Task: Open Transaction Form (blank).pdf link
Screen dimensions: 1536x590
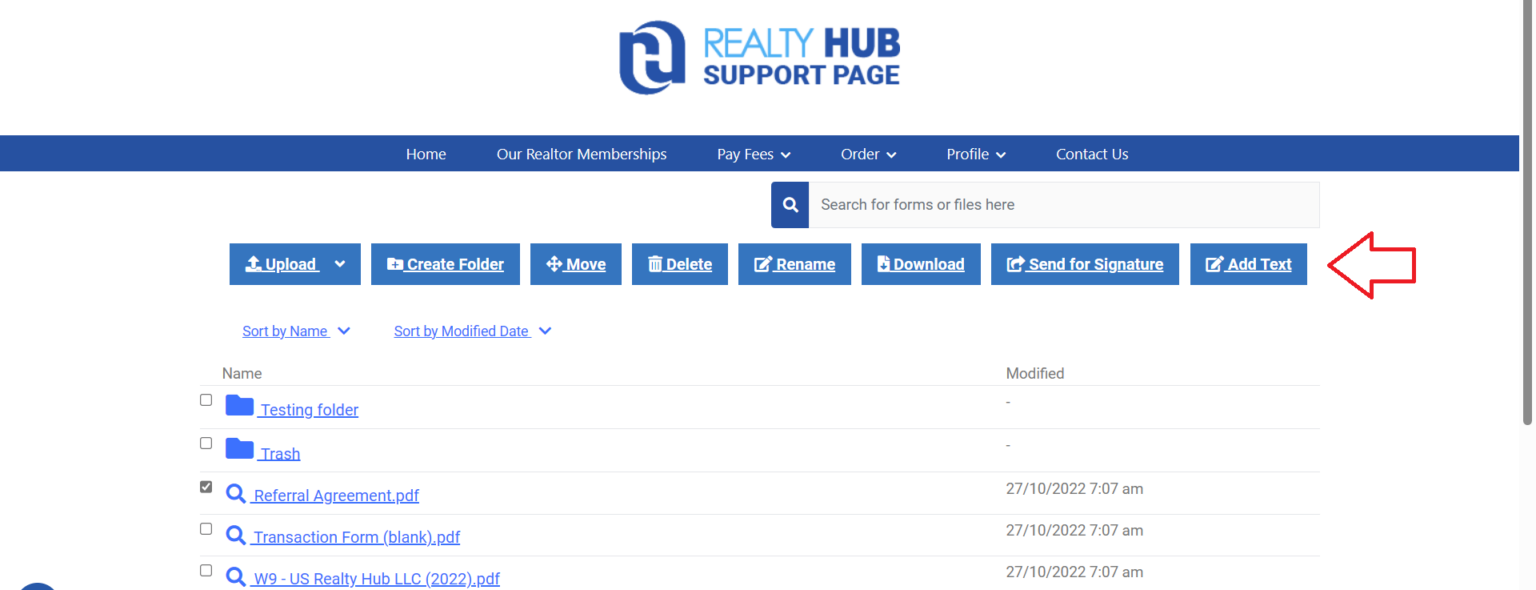Action: [356, 538]
